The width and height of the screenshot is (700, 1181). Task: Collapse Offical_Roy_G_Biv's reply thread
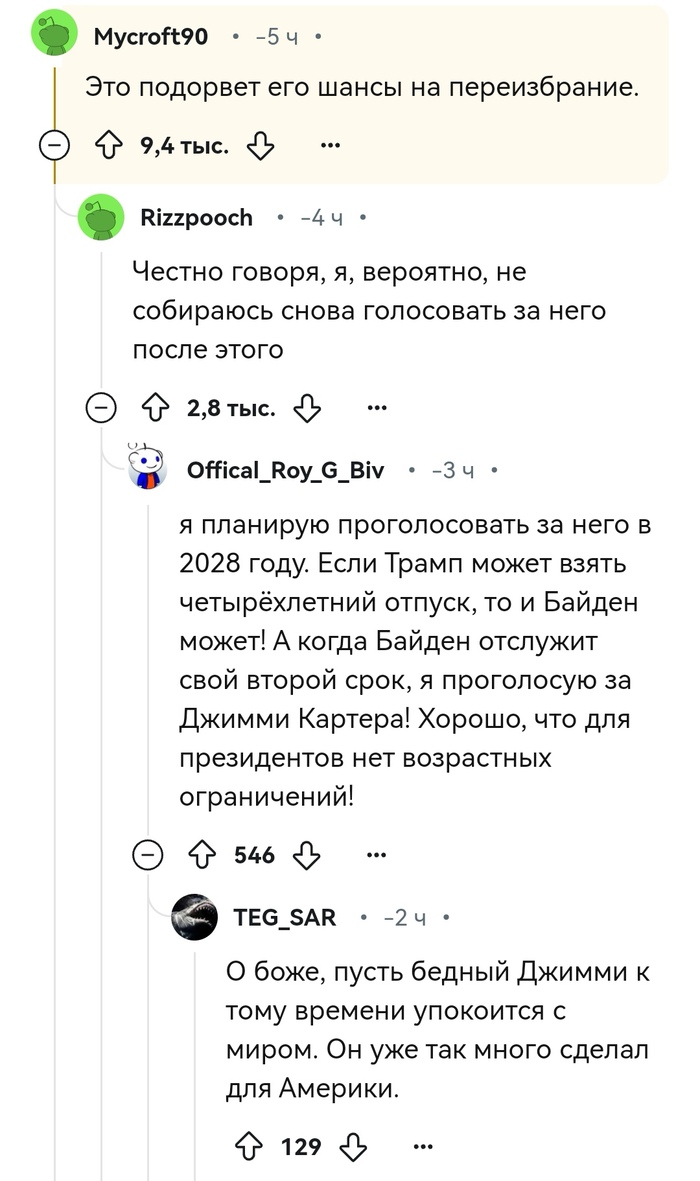click(148, 855)
